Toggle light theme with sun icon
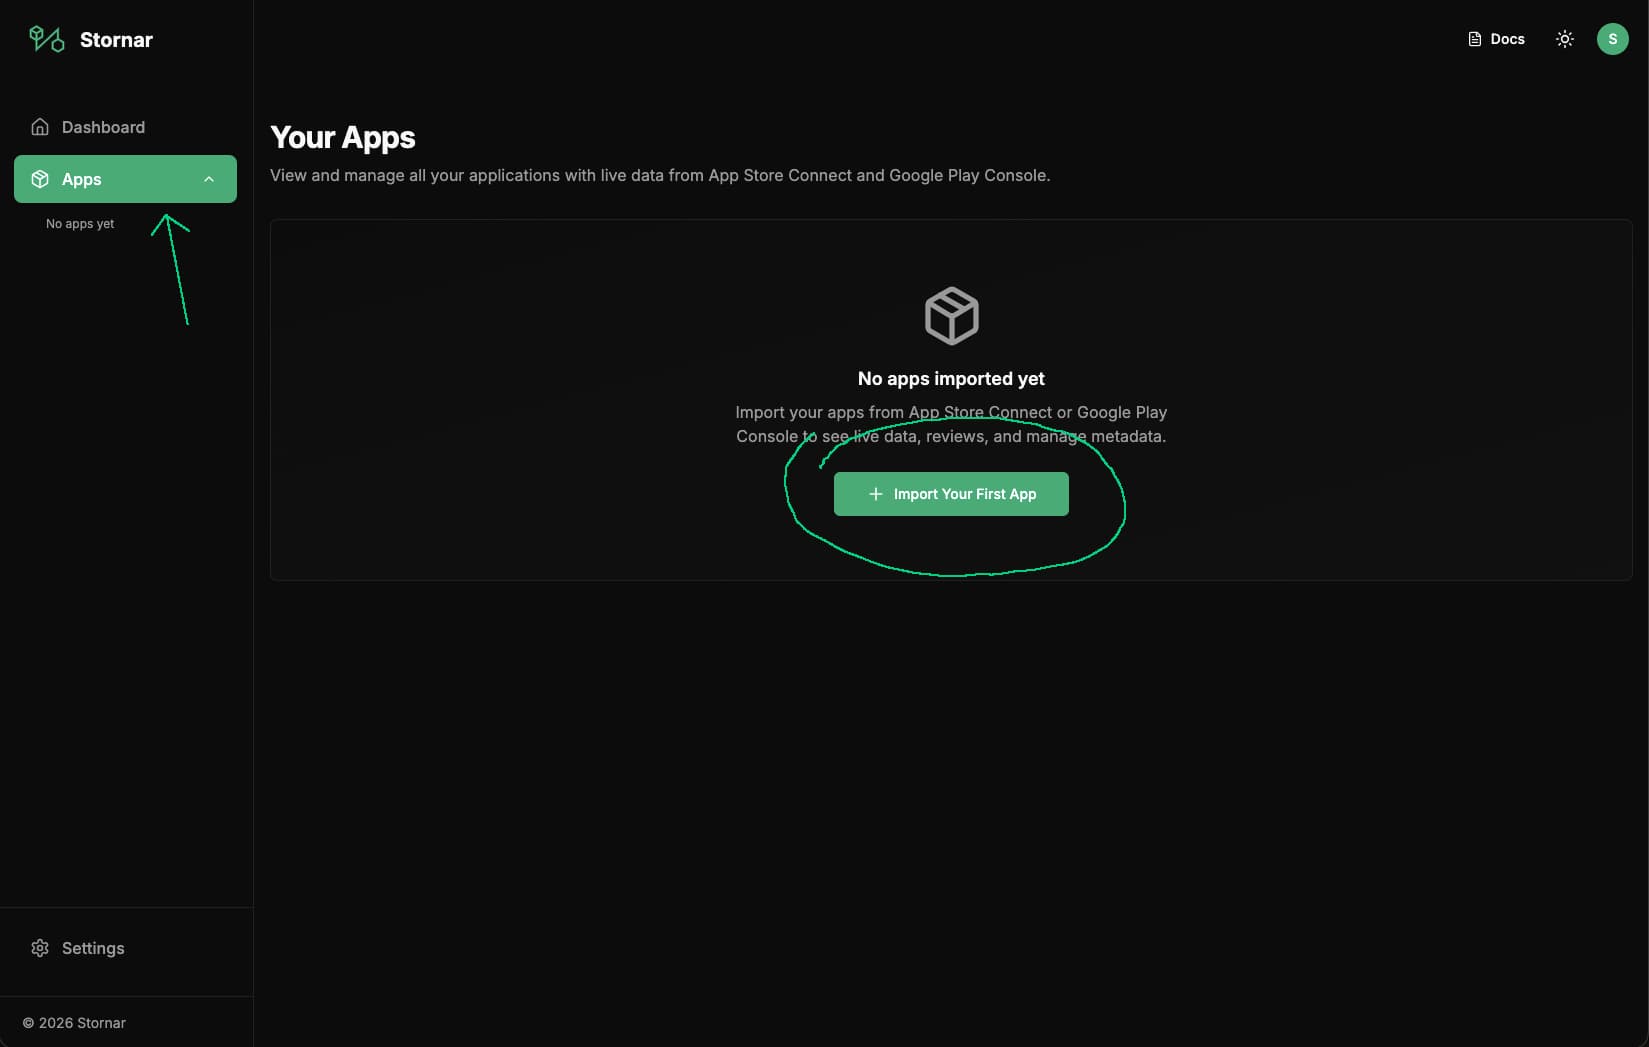Image resolution: width=1649 pixels, height=1047 pixels. coord(1565,39)
